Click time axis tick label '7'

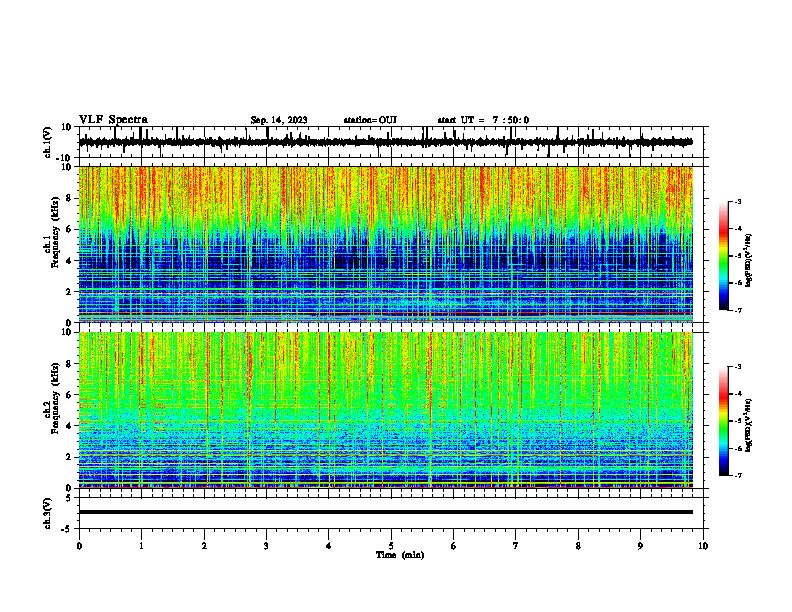[516, 546]
